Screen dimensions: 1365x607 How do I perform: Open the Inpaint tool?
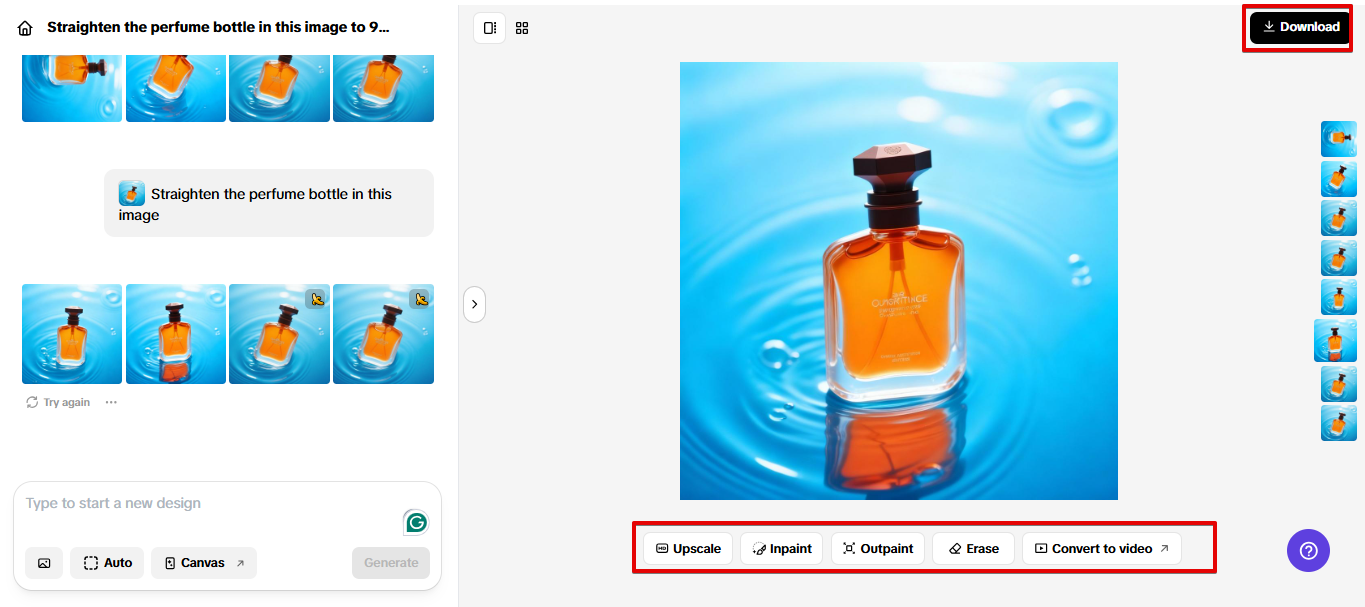tap(782, 549)
